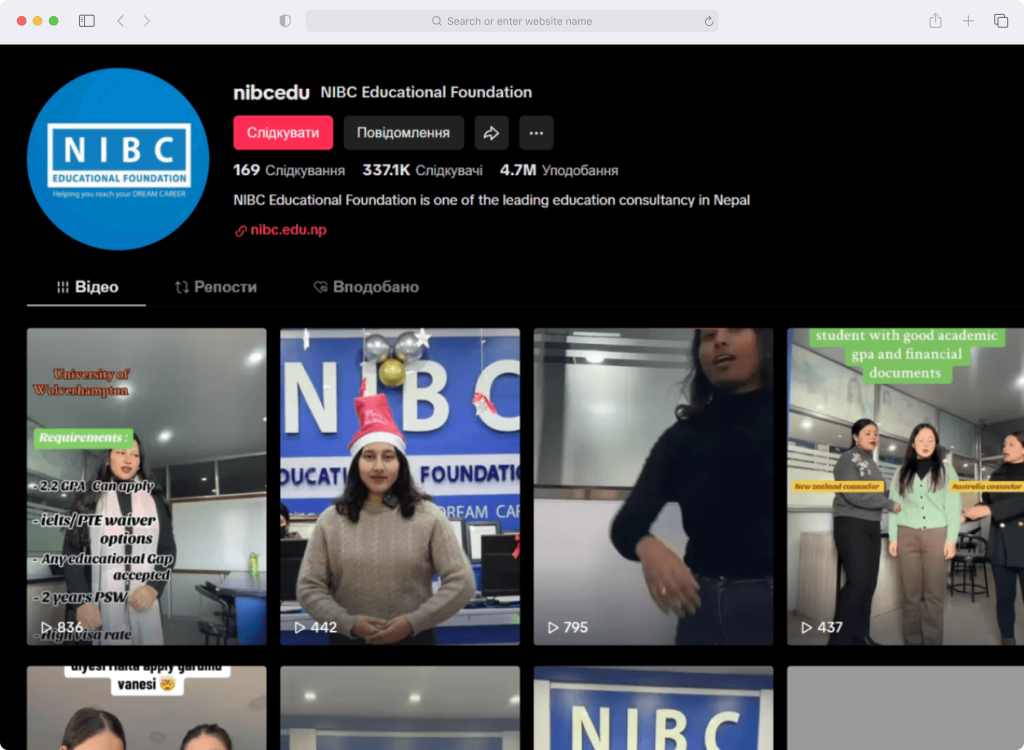Switch to the Вподобано tab
1024x750 pixels.
366,287
